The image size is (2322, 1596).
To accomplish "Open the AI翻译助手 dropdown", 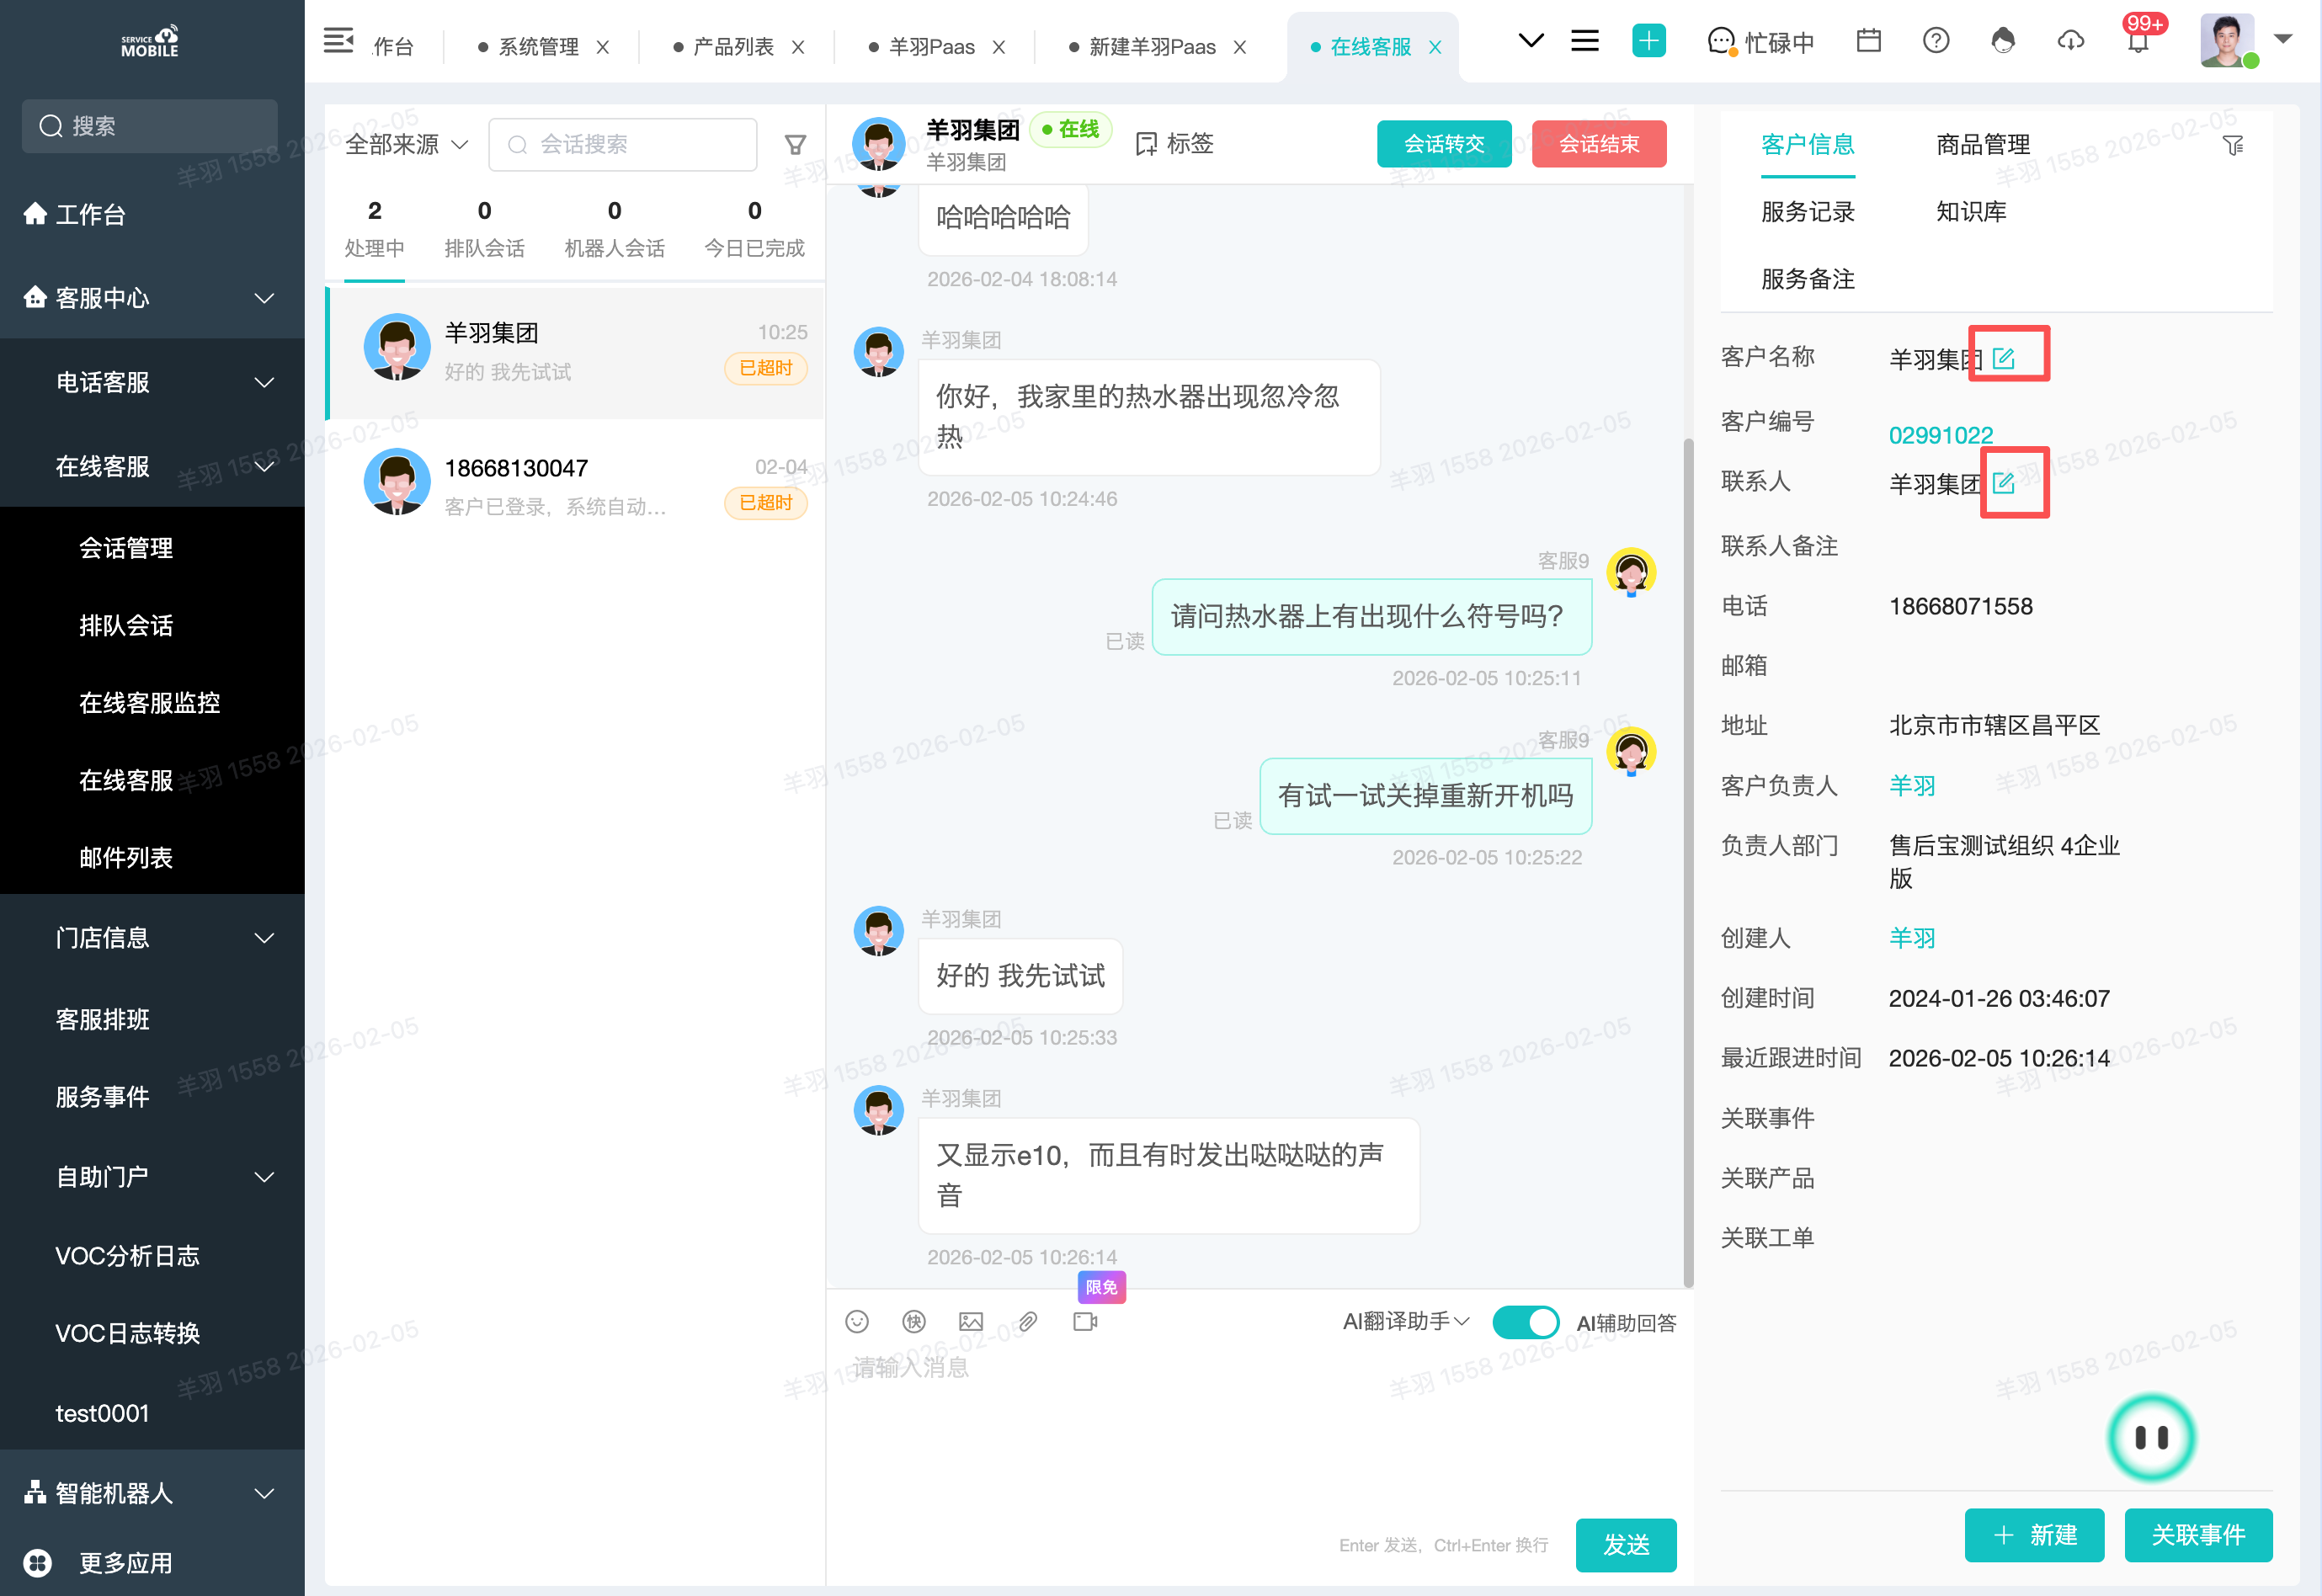I will click(1405, 1321).
